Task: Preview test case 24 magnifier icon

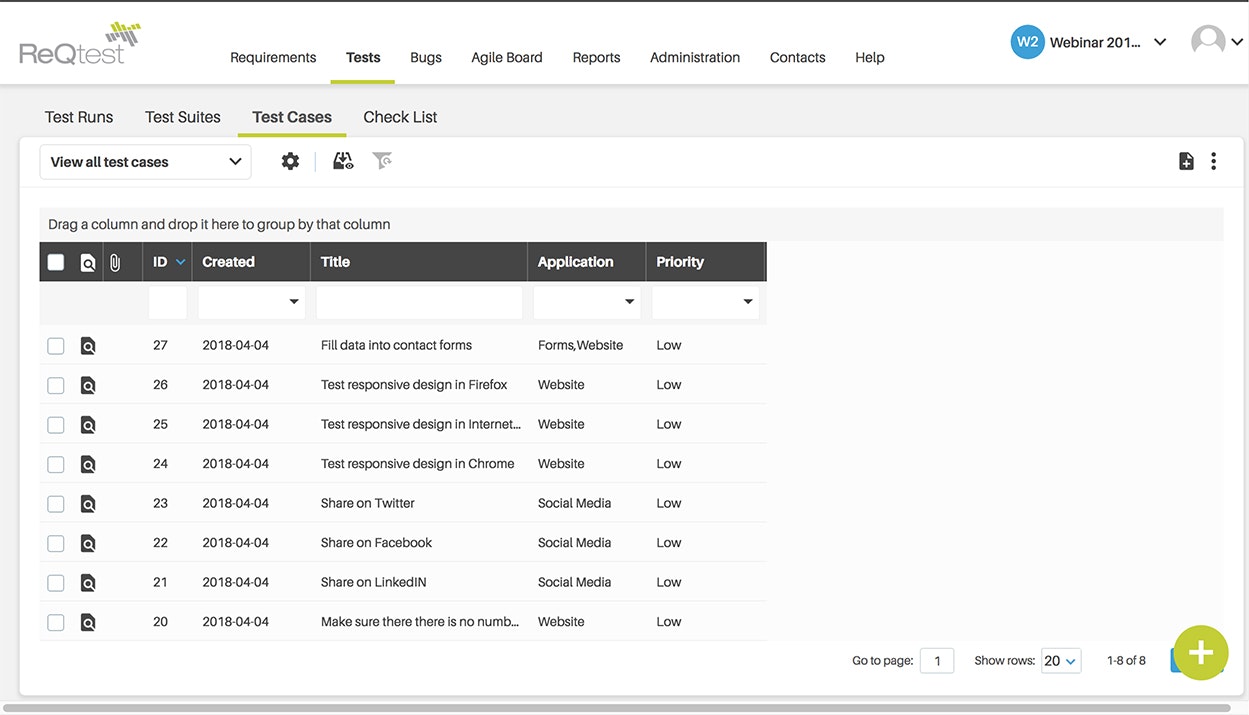Action: 88,464
